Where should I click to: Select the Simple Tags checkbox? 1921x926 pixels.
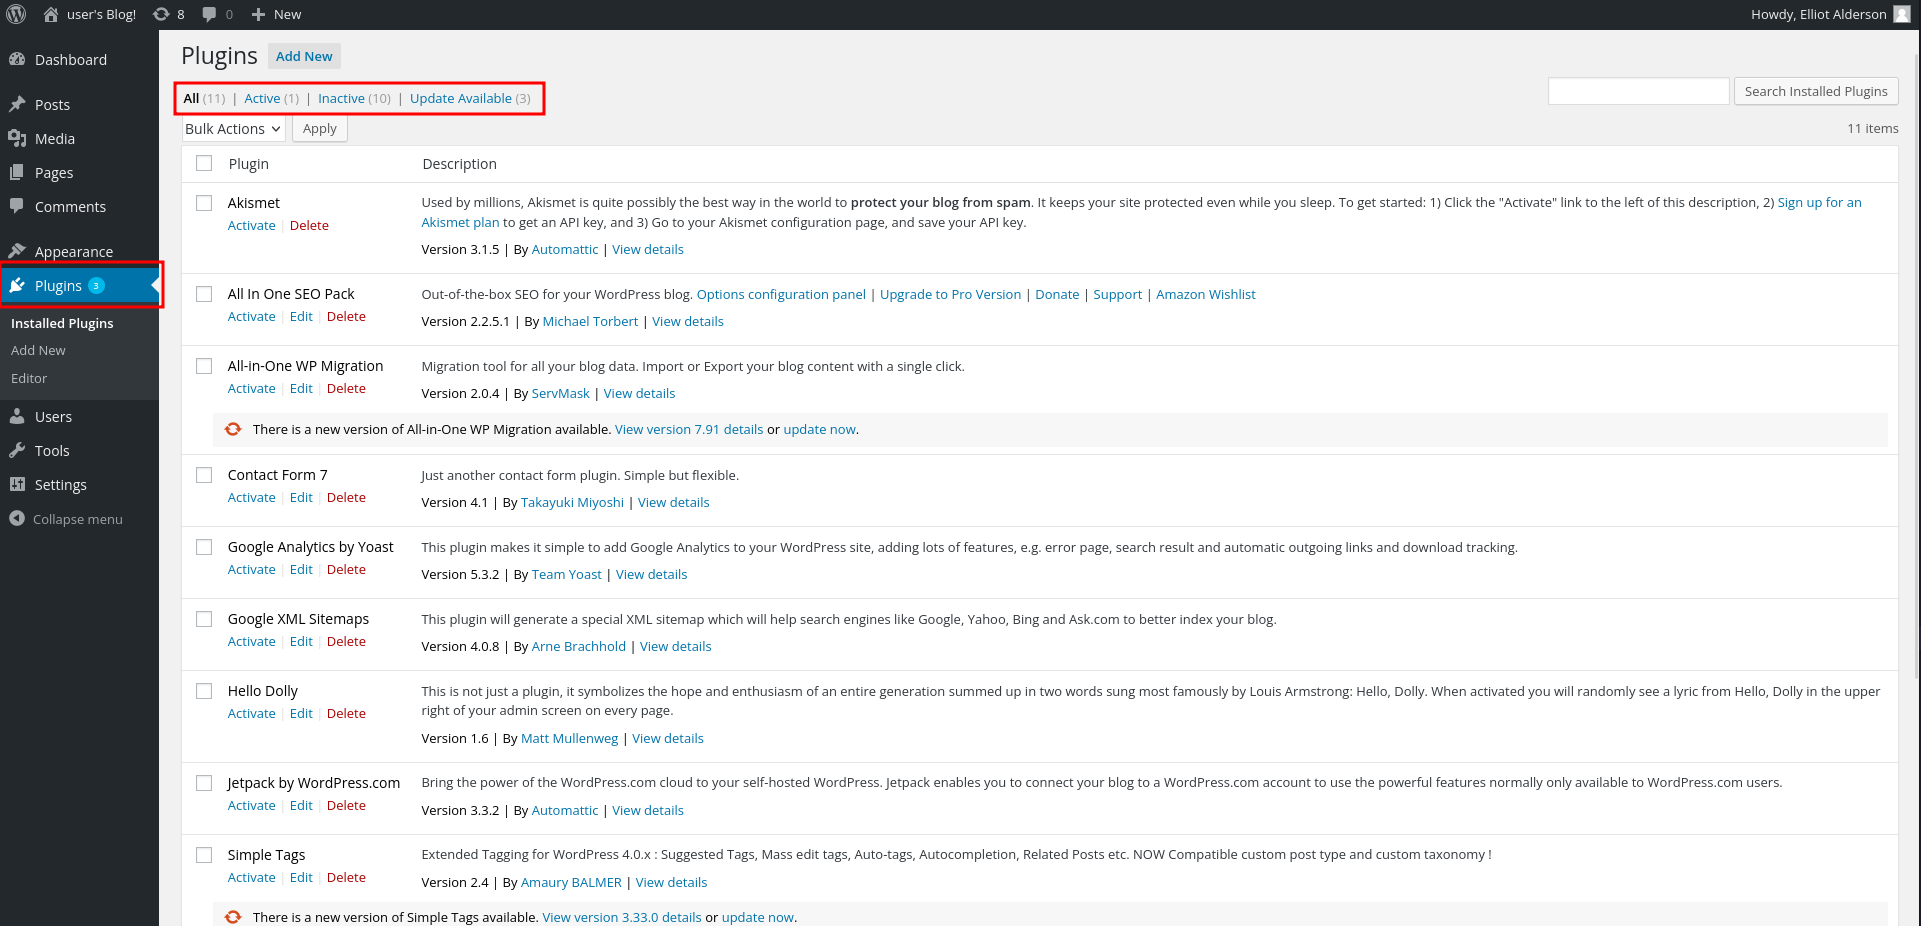[204, 855]
